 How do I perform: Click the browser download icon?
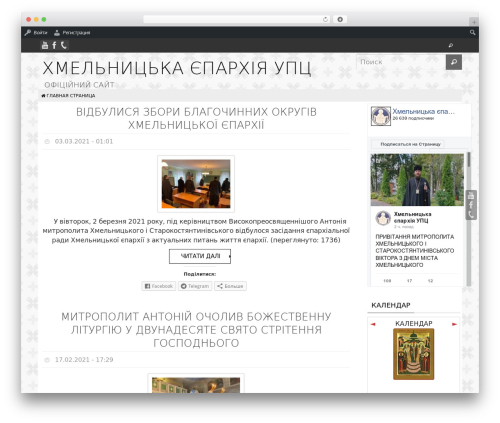pos(340,19)
